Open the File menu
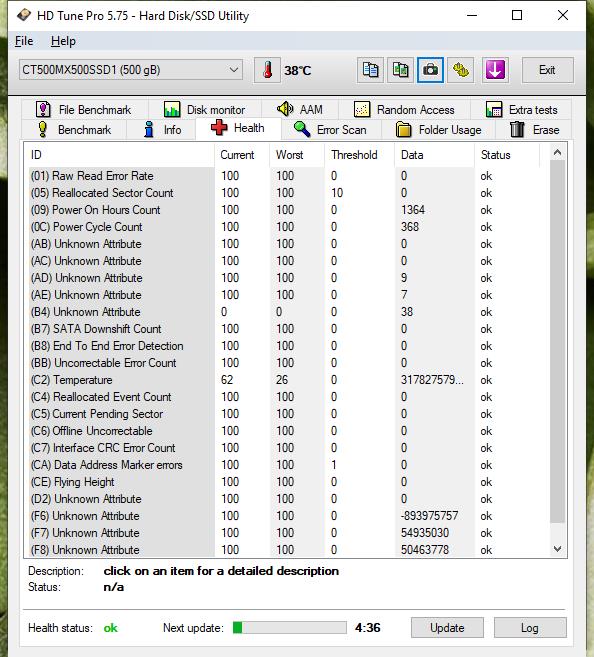Image resolution: width=594 pixels, height=657 pixels. 24,41
